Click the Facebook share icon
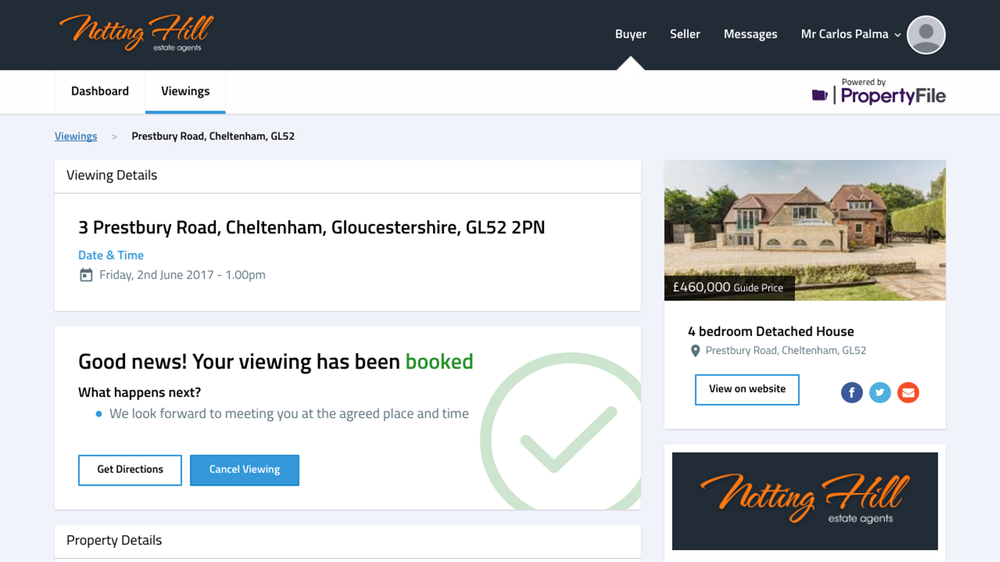 (851, 393)
